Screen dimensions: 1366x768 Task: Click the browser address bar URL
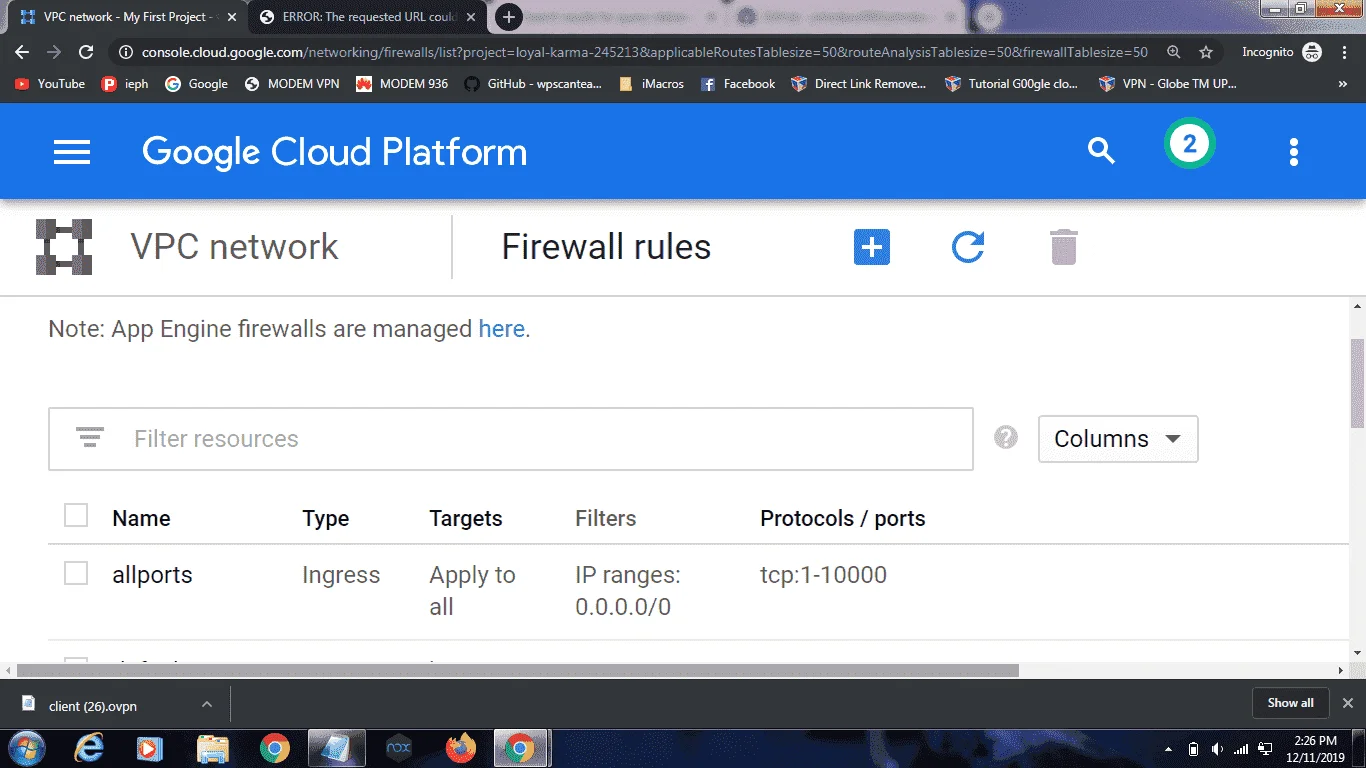point(644,52)
